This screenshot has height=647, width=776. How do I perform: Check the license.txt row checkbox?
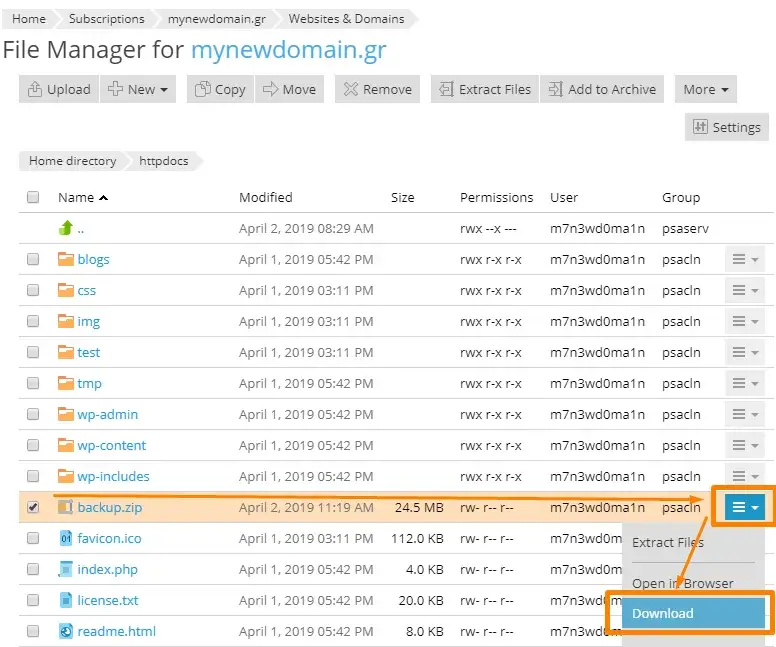click(33, 600)
